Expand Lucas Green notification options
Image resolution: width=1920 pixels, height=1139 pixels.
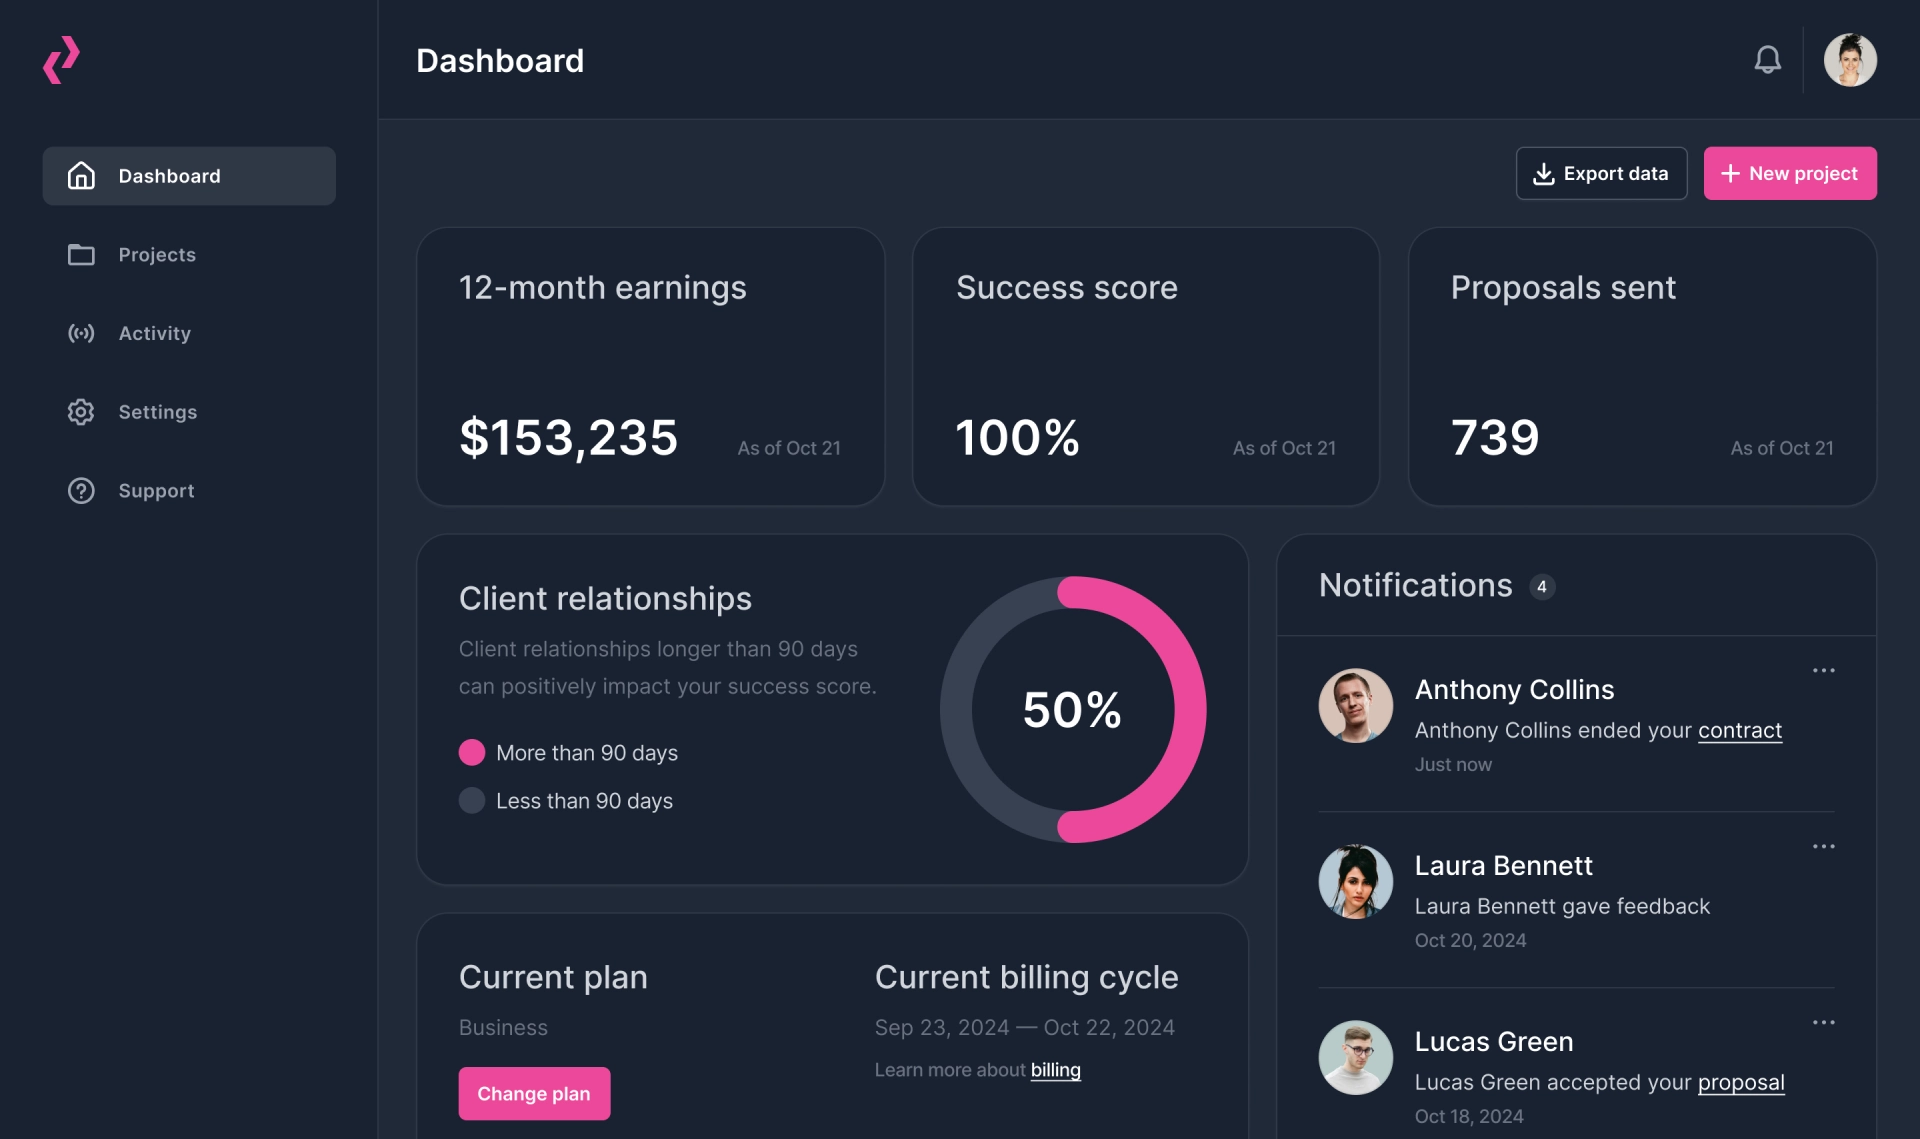[x=1823, y=1023]
